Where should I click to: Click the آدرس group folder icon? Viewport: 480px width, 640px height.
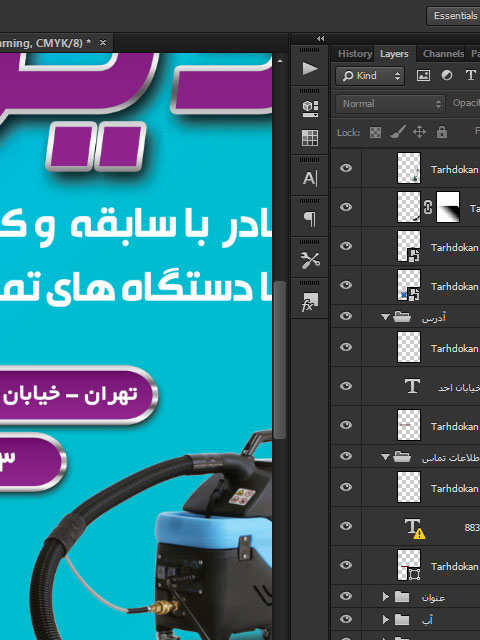coord(402,317)
